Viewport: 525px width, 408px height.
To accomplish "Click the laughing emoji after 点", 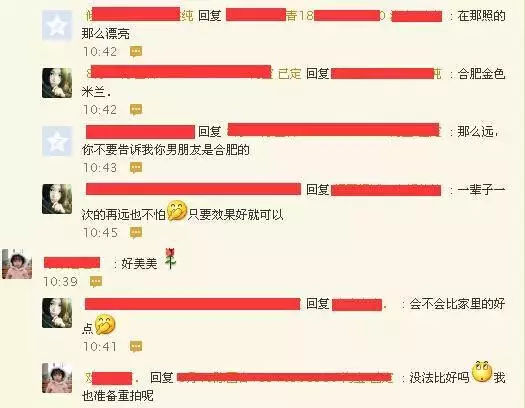I will coord(105,324).
